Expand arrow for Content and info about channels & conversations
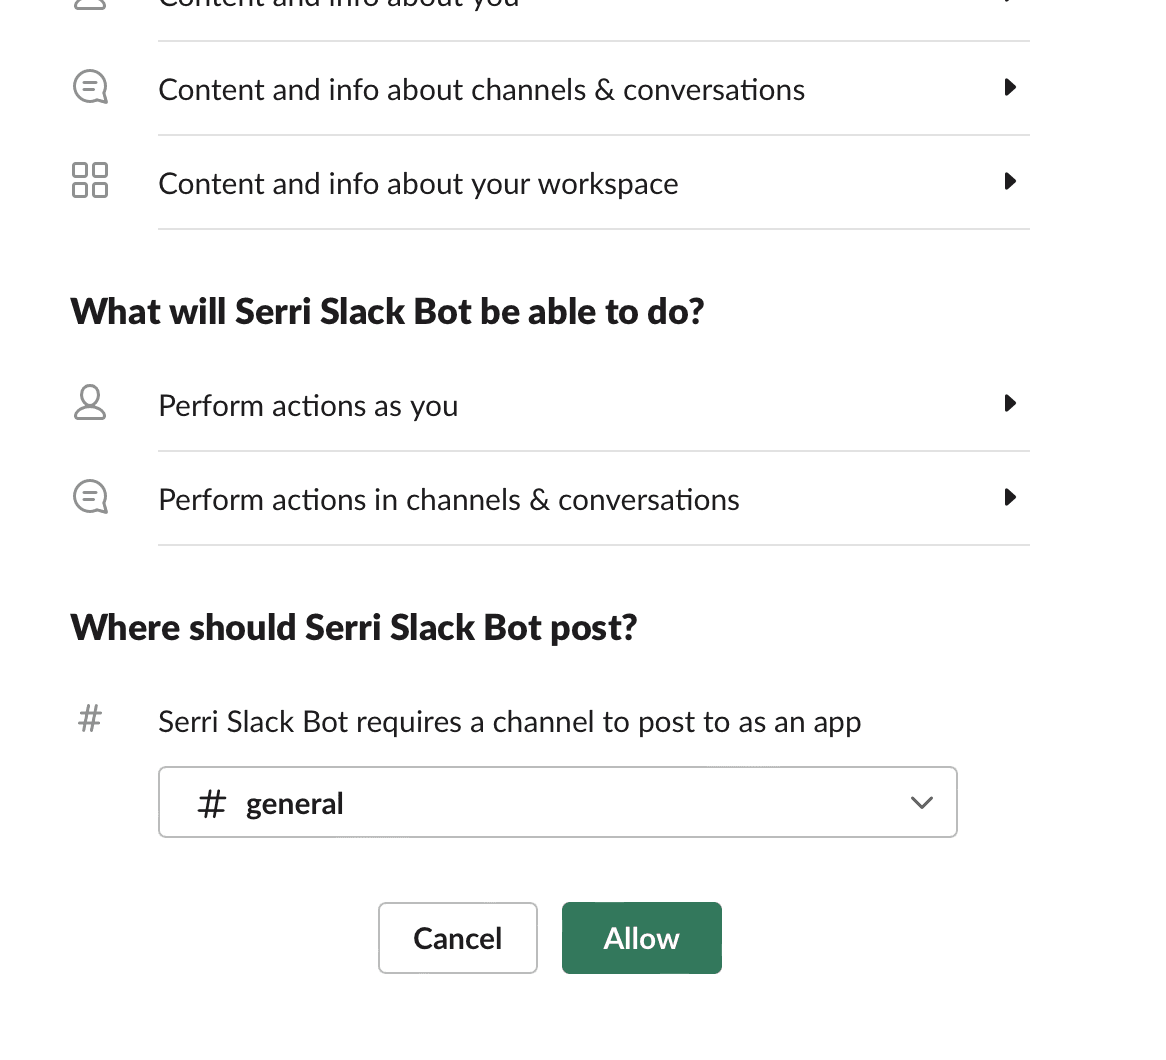 pyautogui.click(x=1010, y=88)
